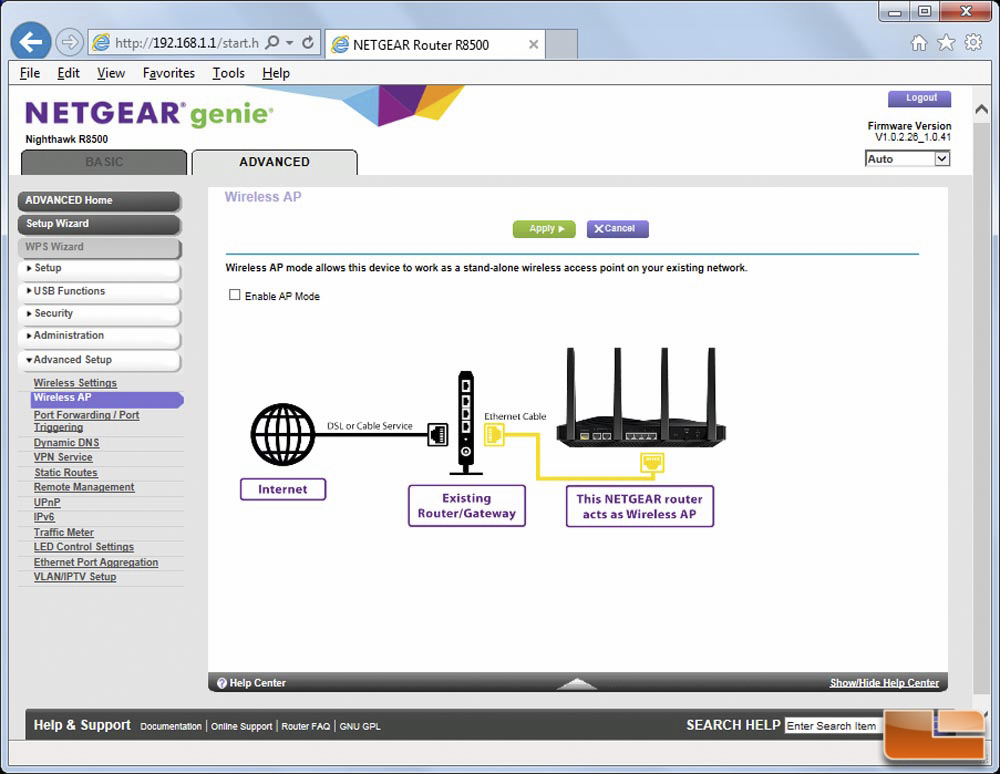Open address bar autocomplete dropdown arrow
The height and width of the screenshot is (774, 1000).
(x=290, y=43)
